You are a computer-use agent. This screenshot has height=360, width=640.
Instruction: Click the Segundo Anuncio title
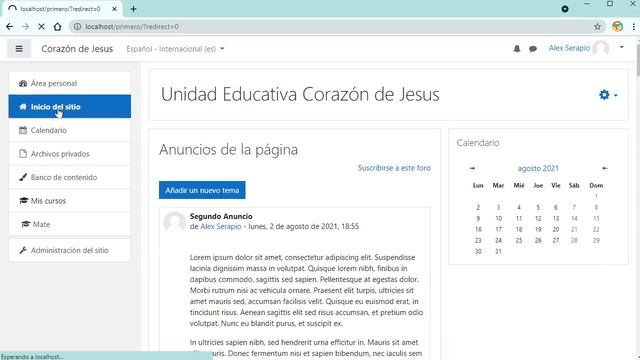coord(221,216)
